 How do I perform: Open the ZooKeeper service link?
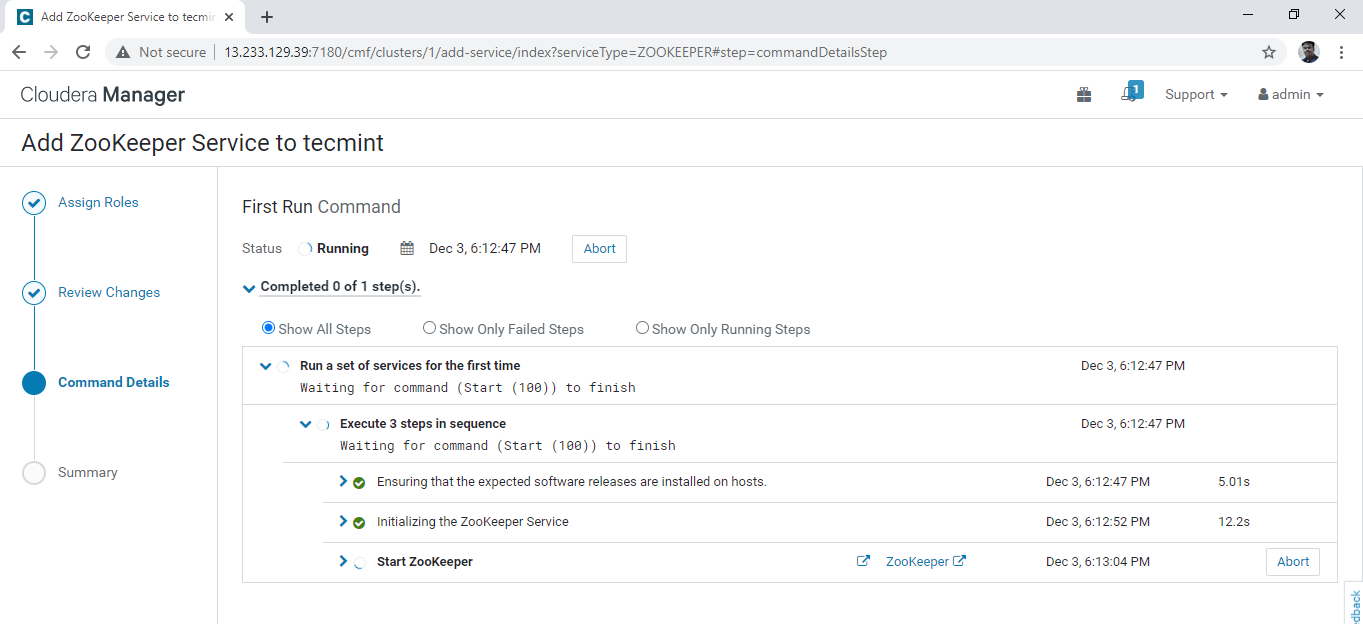tap(917, 561)
